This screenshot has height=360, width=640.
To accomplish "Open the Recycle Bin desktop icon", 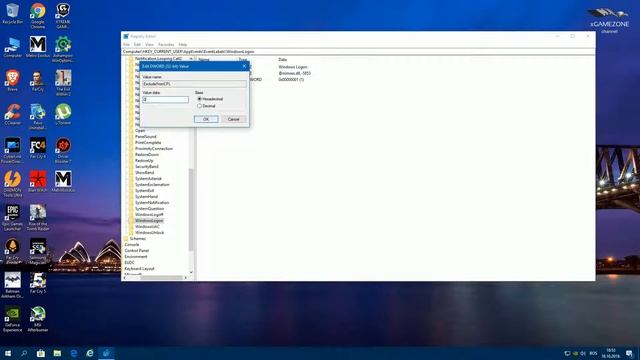I will (12, 13).
